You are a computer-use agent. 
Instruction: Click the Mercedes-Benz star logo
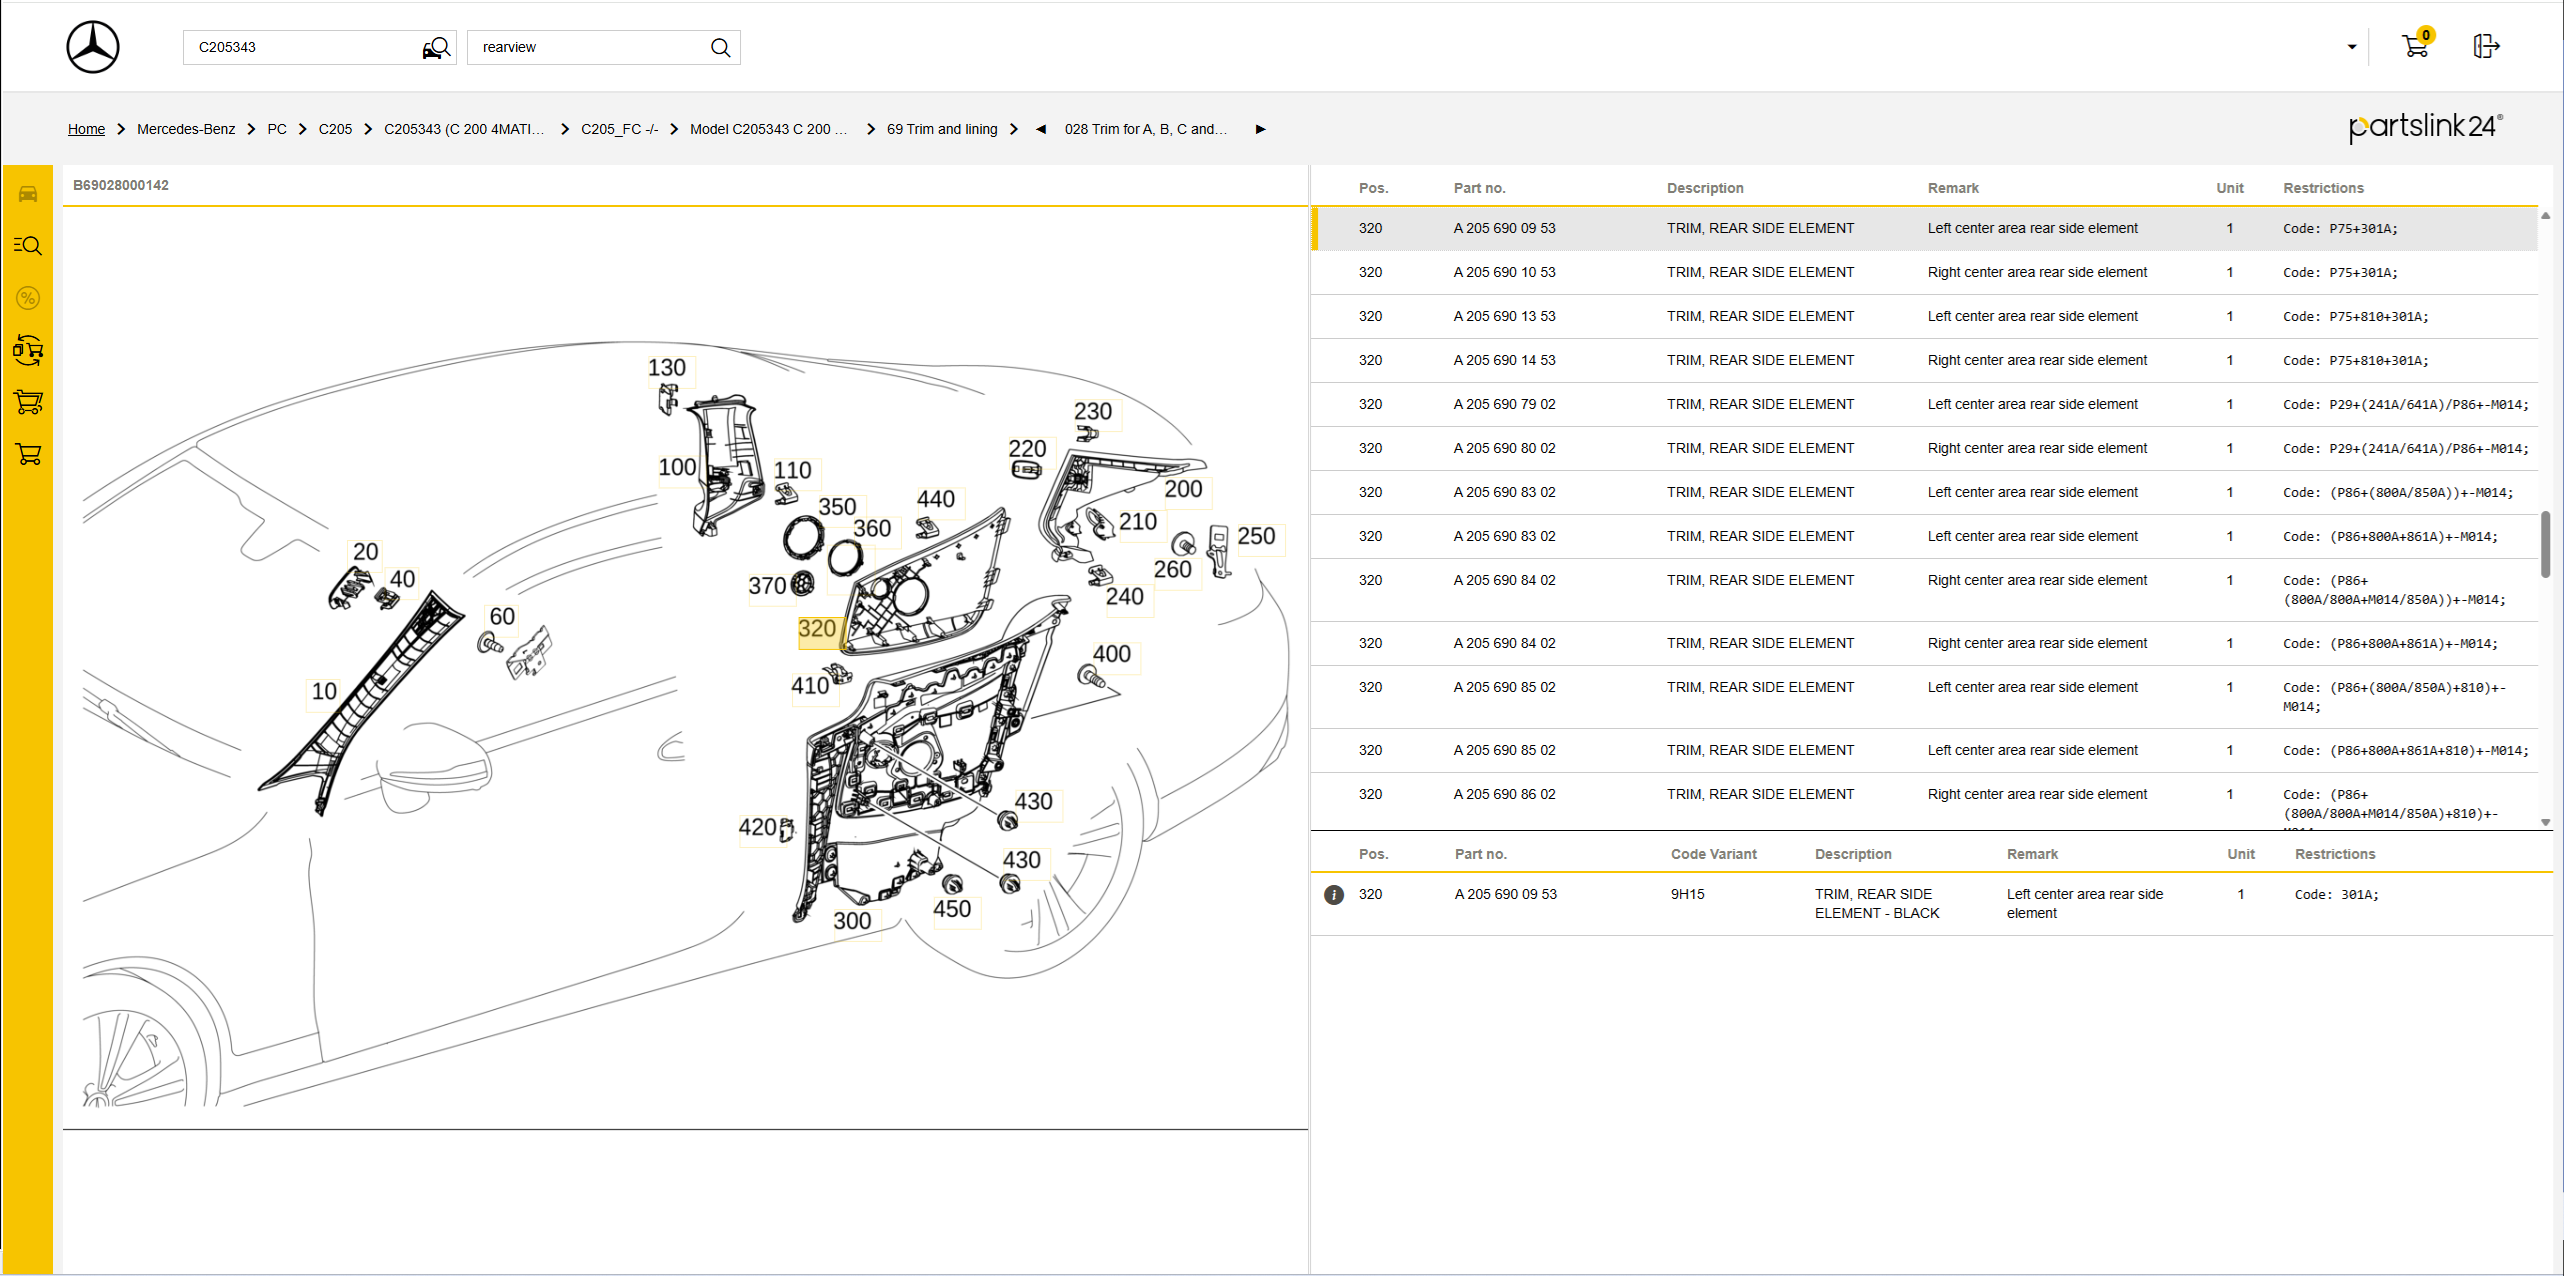coord(93,47)
